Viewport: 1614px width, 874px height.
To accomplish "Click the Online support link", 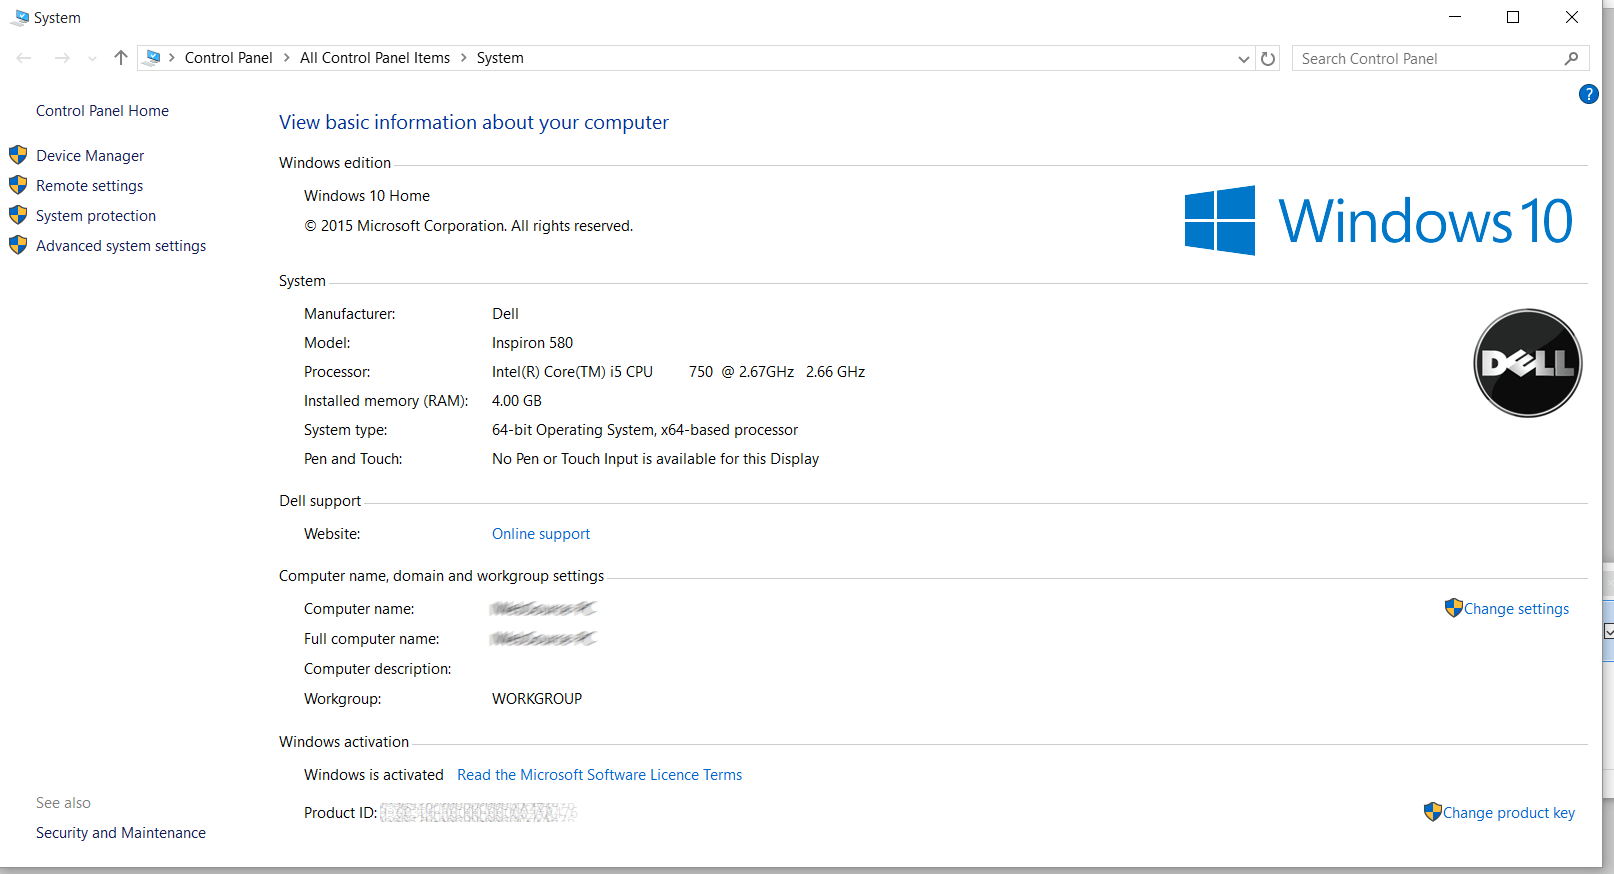I will coord(541,534).
